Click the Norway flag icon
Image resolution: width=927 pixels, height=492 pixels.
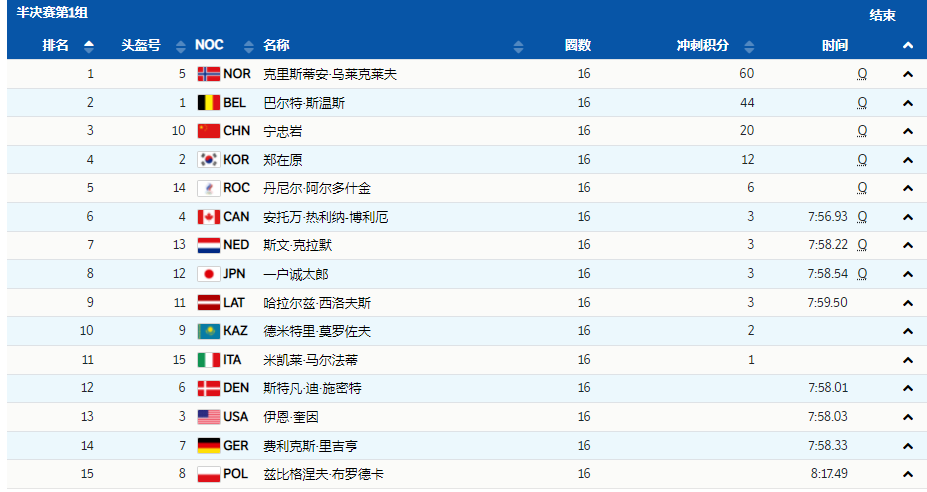[208, 74]
